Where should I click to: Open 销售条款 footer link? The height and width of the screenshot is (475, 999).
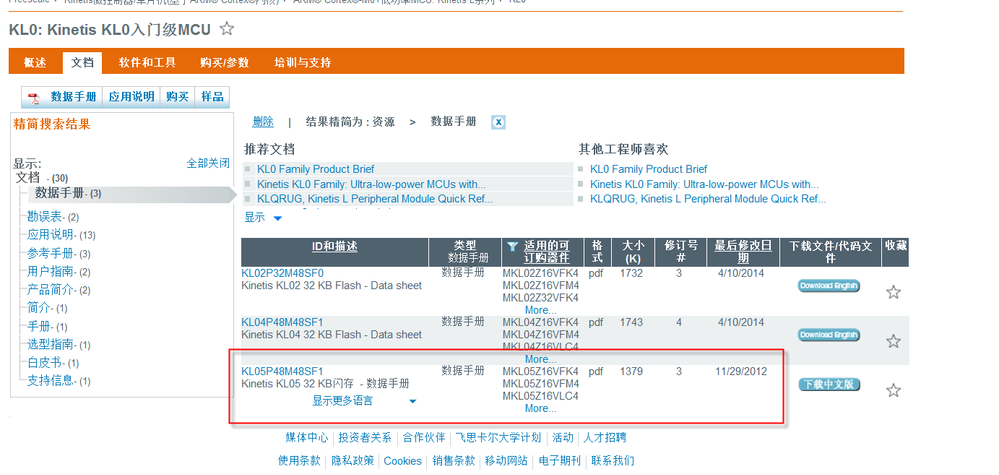[453, 460]
